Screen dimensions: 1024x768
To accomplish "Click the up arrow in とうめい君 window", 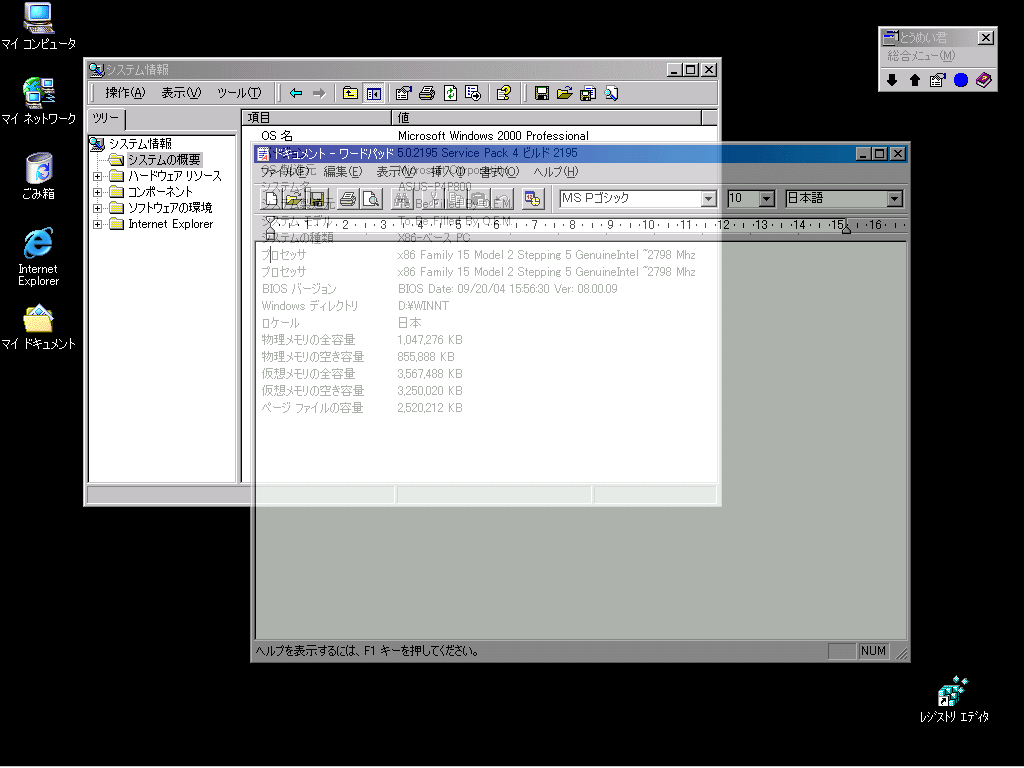I will (x=915, y=80).
